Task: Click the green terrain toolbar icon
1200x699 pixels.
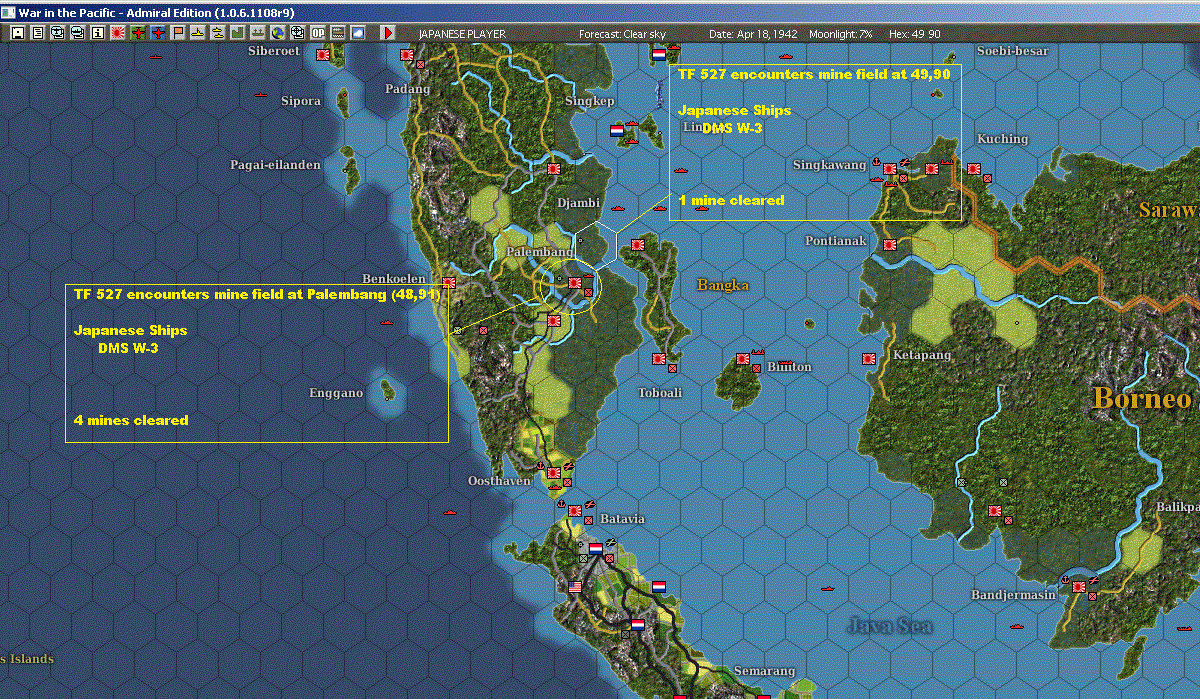Action: click(x=238, y=33)
